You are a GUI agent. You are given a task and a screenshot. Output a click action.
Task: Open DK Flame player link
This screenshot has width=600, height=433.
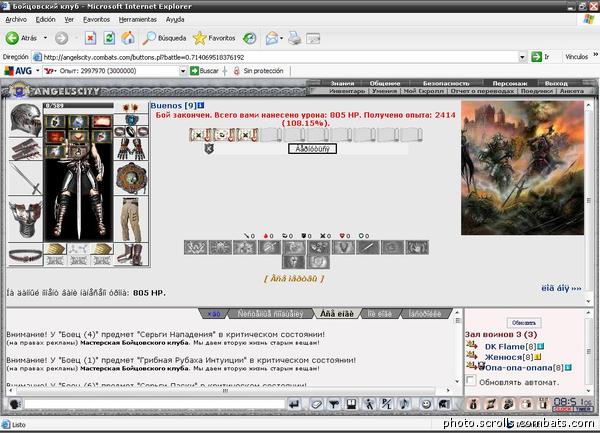506,347
